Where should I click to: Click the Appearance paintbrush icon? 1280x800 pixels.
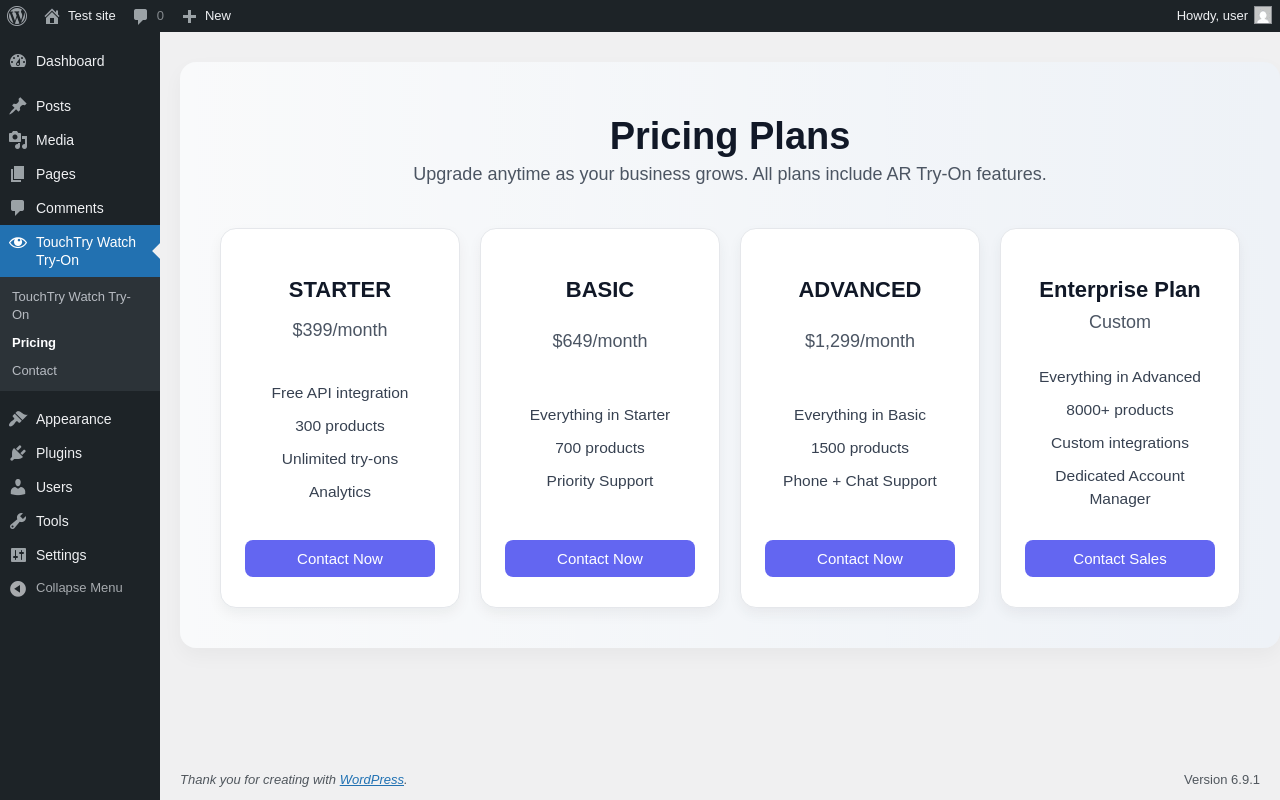point(18,419)
